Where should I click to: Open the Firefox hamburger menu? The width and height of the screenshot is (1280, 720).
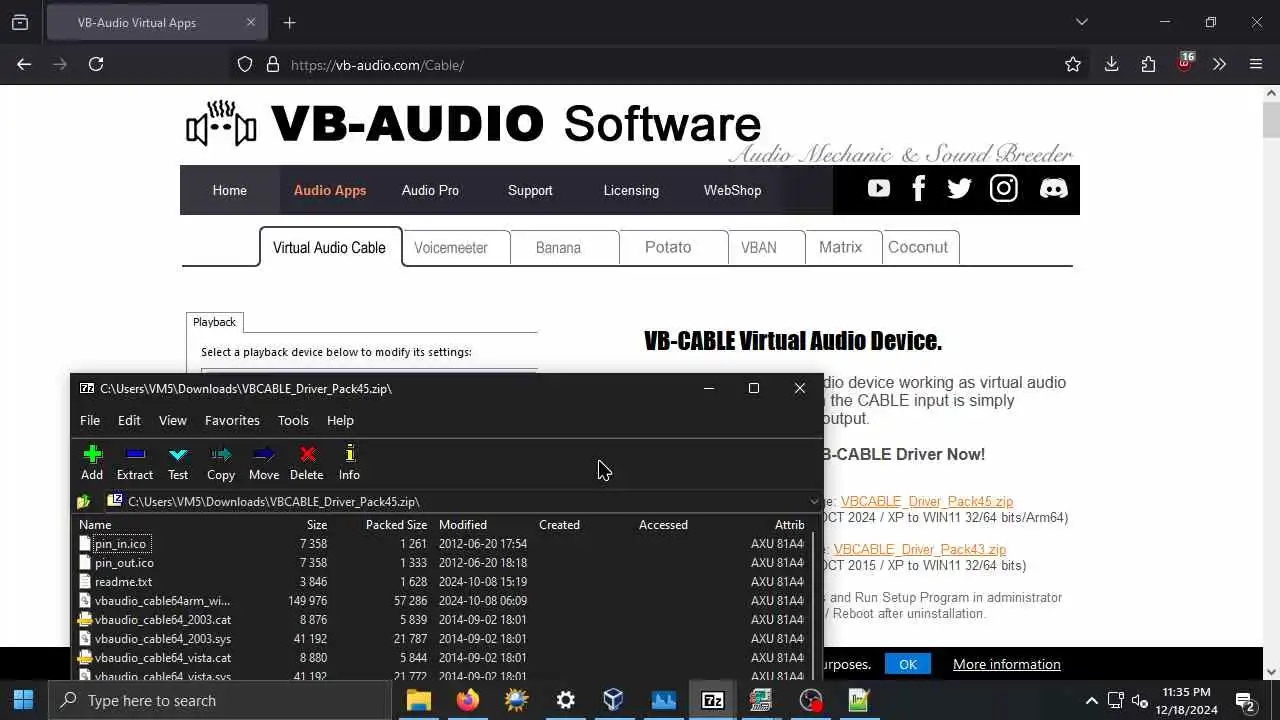[1256, 65]
